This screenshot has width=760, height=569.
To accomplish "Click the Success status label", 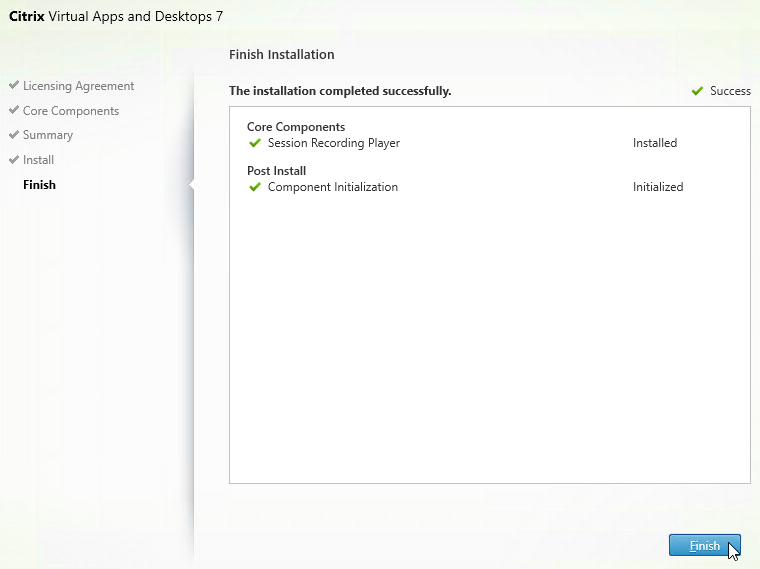I will (x=730, y=91).
